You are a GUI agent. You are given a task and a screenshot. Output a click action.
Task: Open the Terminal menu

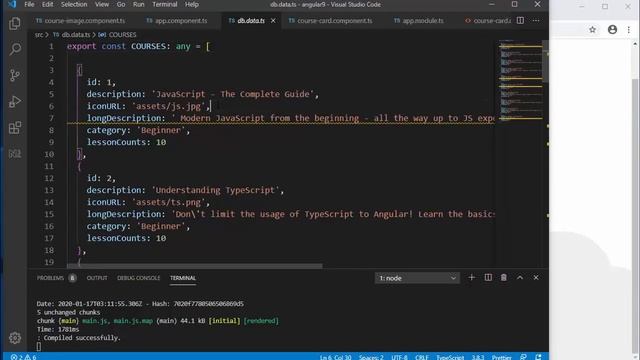164,4
